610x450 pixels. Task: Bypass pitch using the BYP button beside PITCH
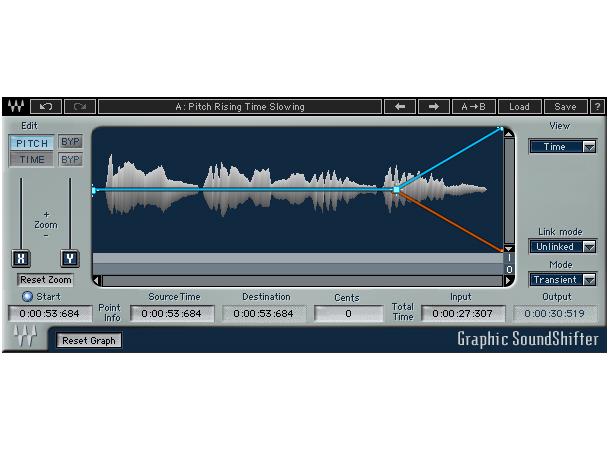[70, 142]
